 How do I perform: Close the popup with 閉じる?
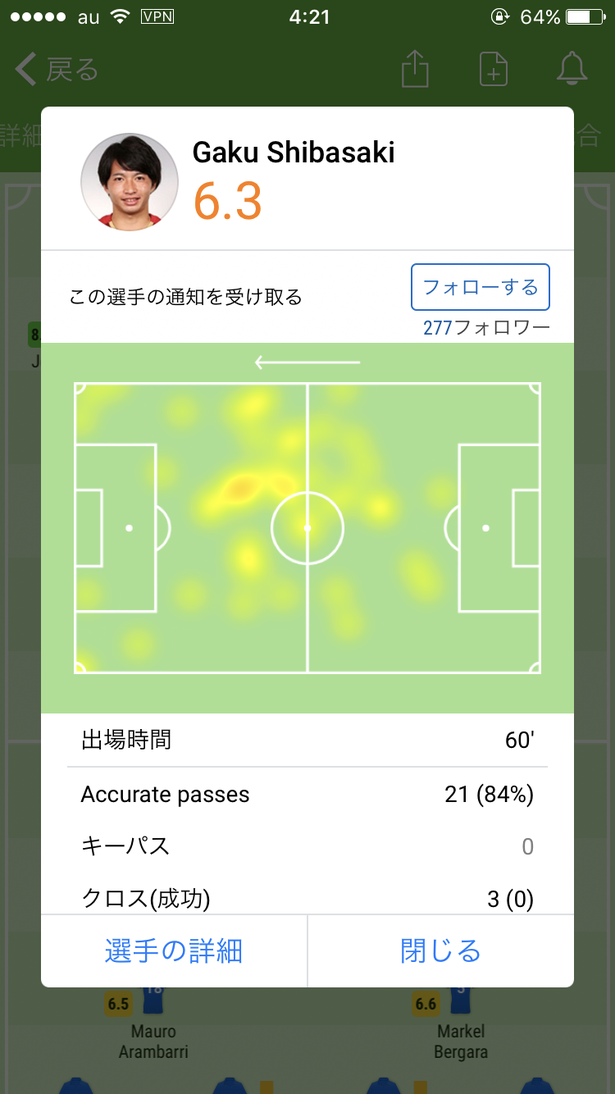tap(440, 950)
